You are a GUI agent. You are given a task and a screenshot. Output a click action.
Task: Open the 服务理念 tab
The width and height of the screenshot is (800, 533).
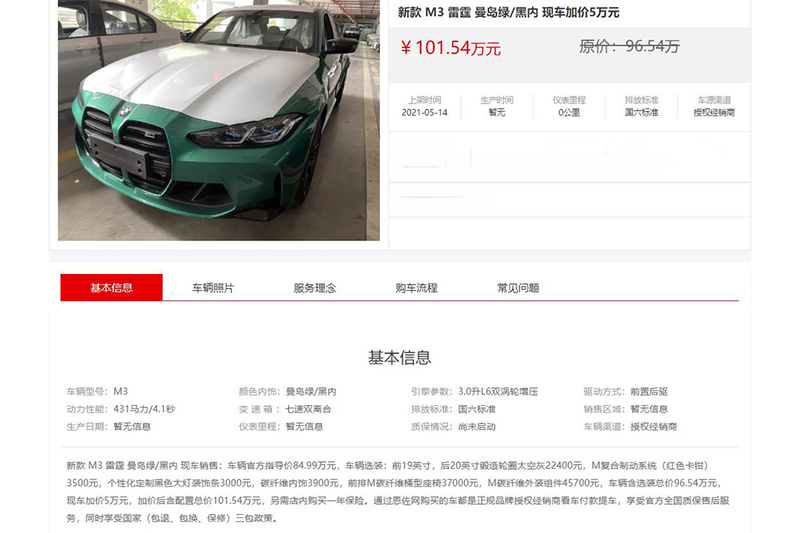coord(315,288)
